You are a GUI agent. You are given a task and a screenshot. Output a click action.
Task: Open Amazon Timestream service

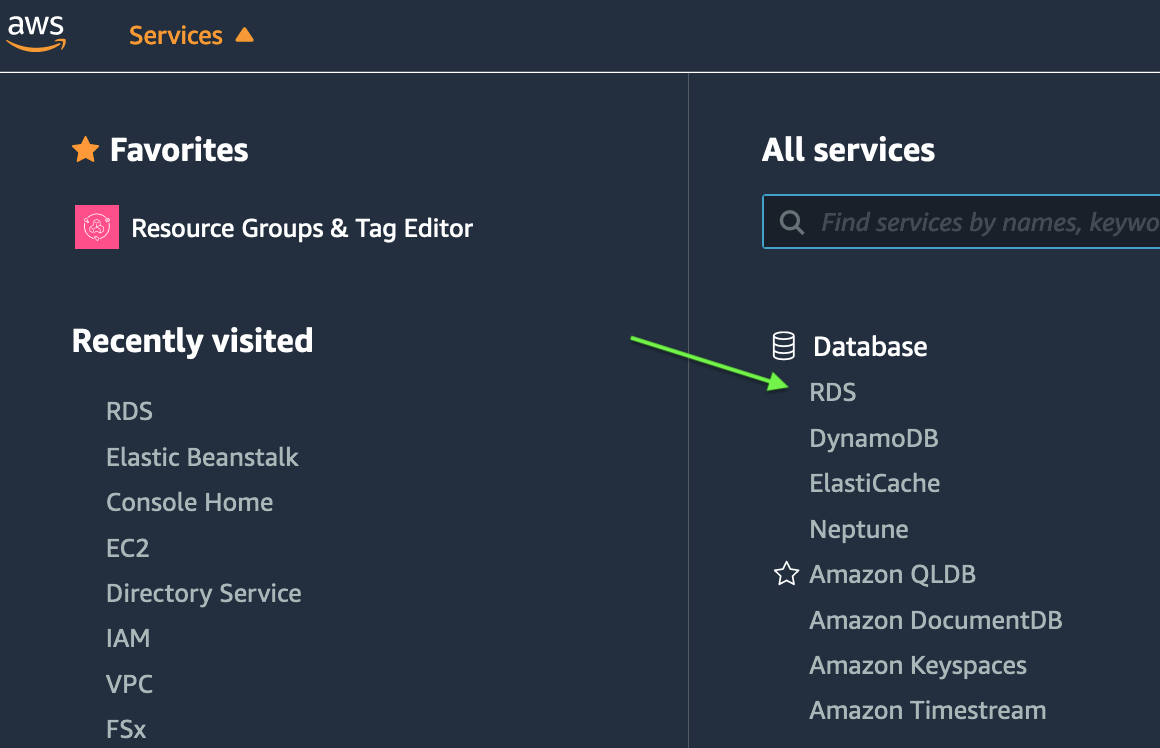click(927, 711)
